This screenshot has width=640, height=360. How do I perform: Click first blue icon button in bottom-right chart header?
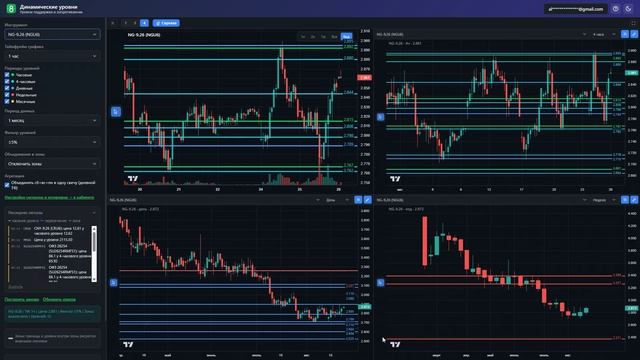[625, 200]
